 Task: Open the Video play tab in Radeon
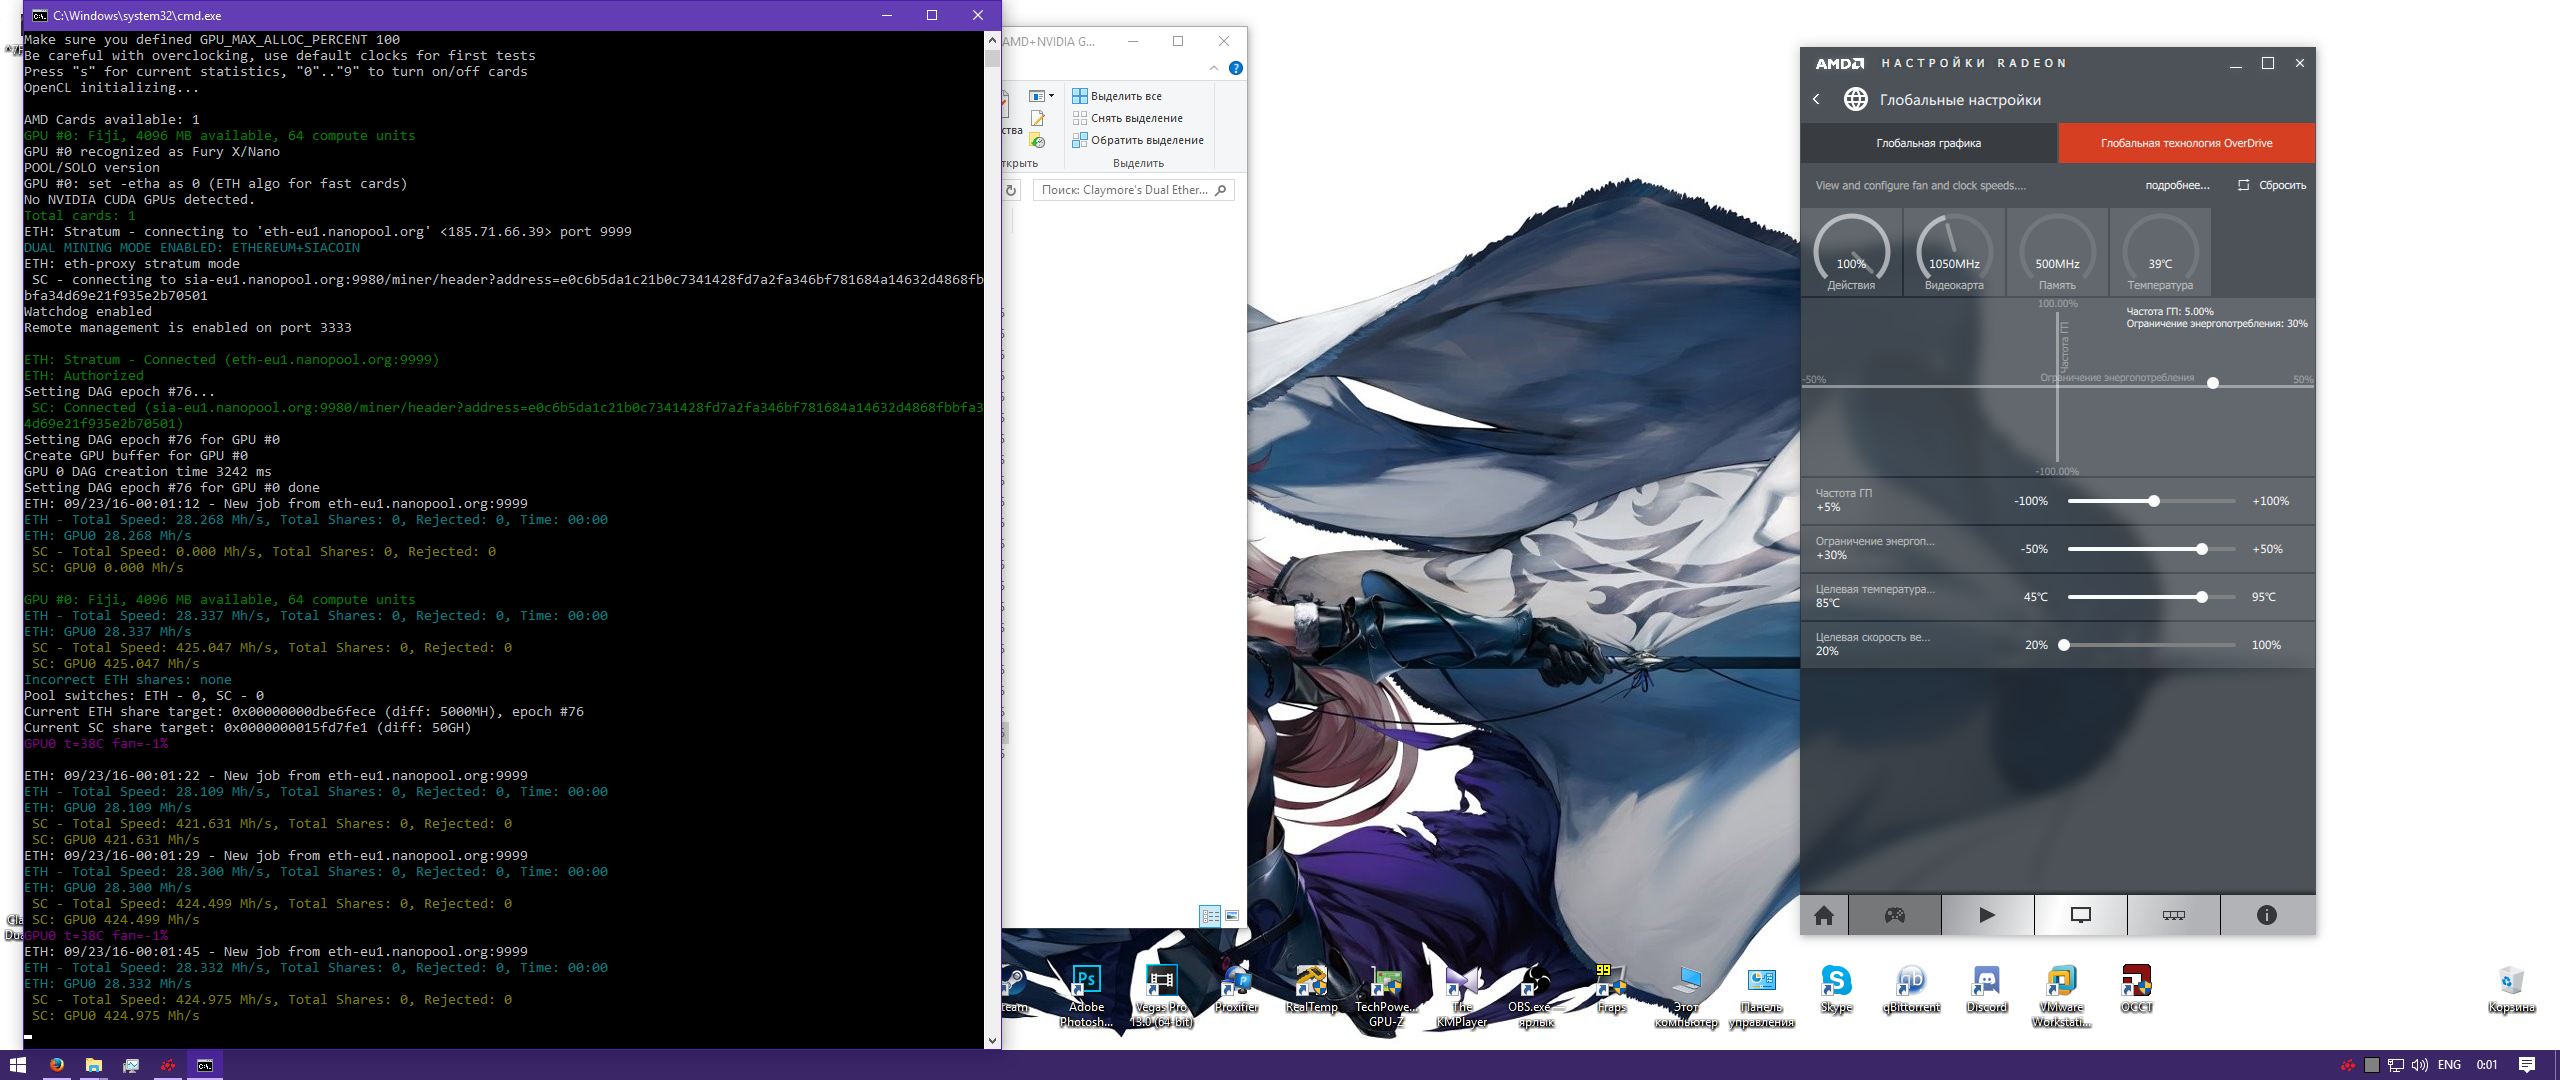pyautogui.click(x=1987, y=915)
